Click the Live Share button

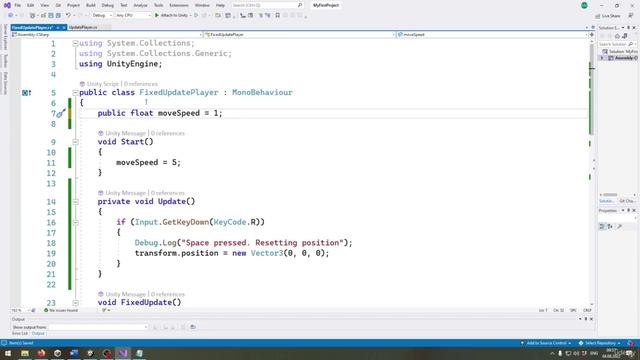(x=608, y=16)
